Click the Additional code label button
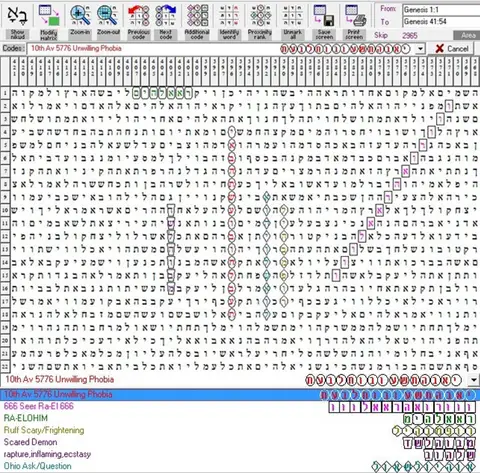The width and height of the screenshot is (480, 473). tap(197, 35)
